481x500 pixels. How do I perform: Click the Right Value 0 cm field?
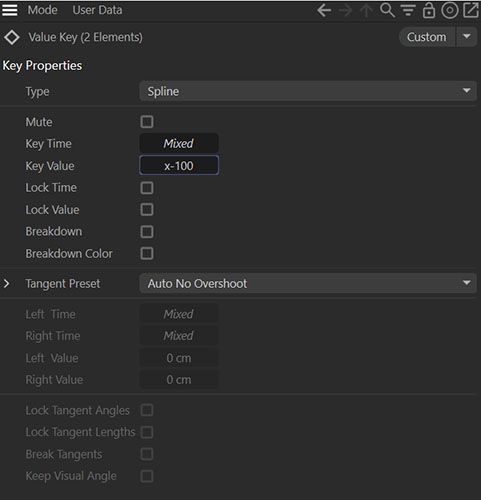point(179,380)
